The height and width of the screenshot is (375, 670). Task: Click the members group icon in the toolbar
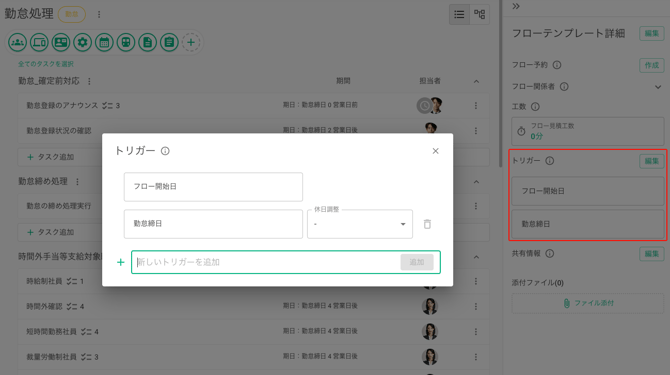click(x=18, y=42)
